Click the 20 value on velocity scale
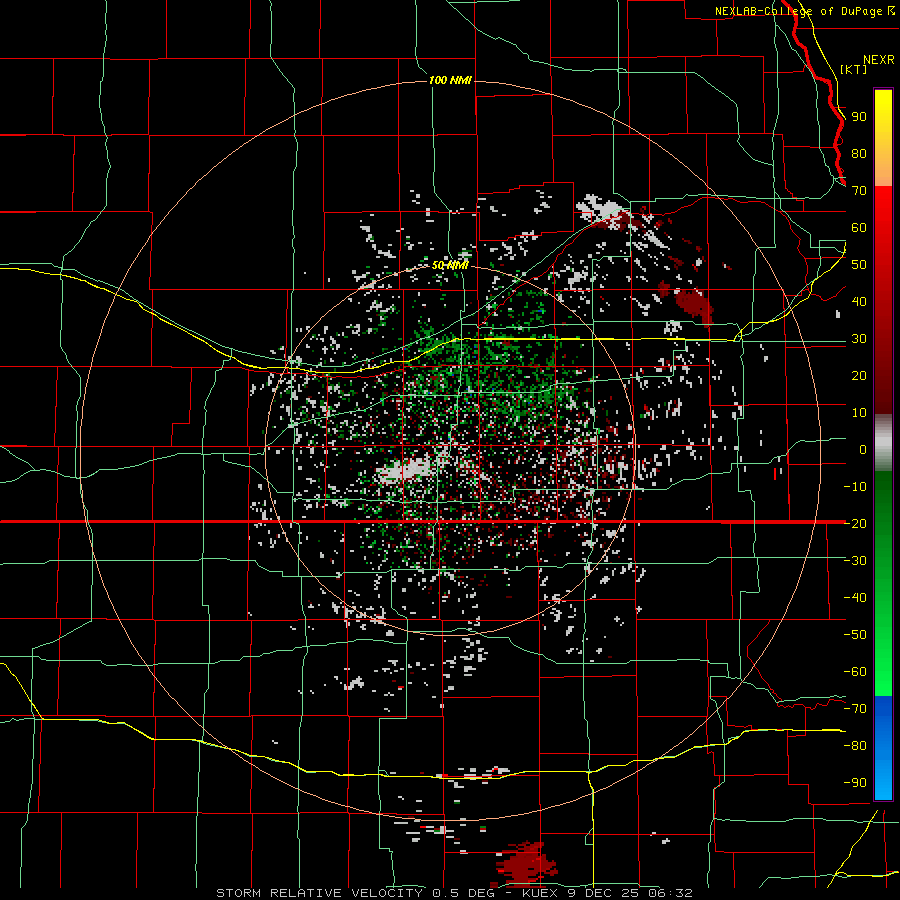Viewport: 900px width, 900px height. pyautogui.click(x=859, y=375)
